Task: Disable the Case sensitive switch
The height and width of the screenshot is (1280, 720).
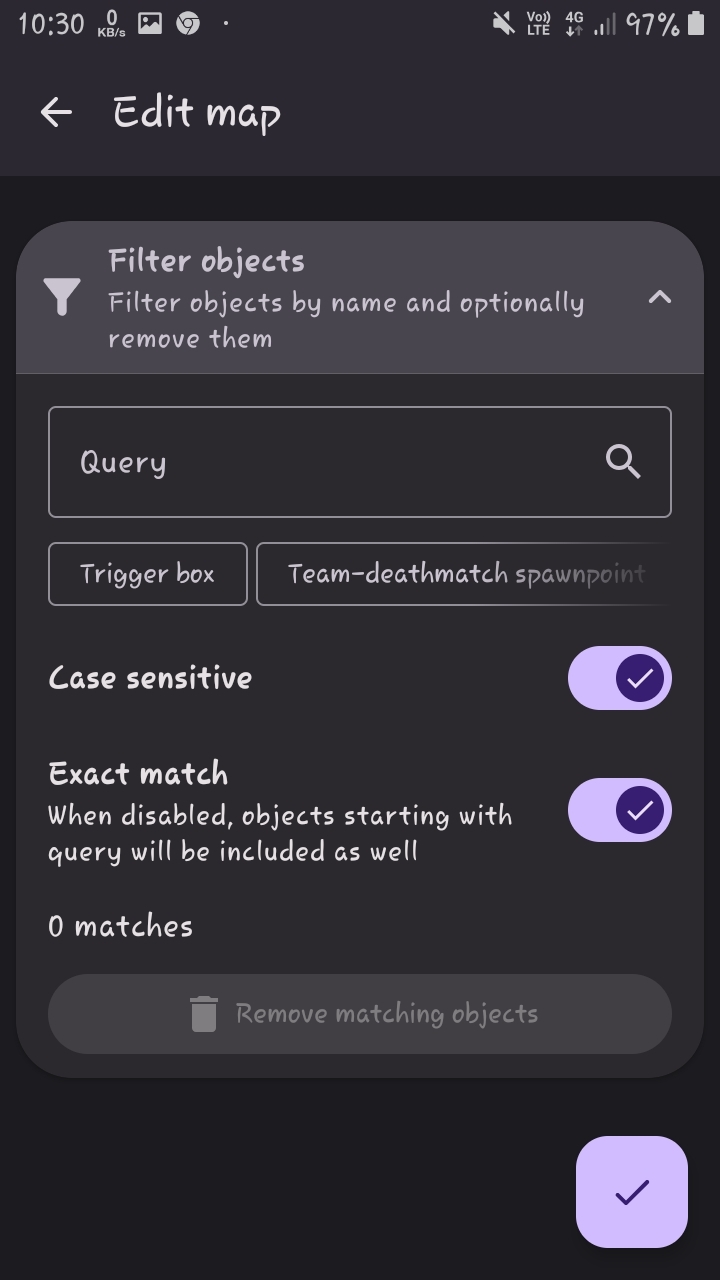Action: tap(620, 678)
